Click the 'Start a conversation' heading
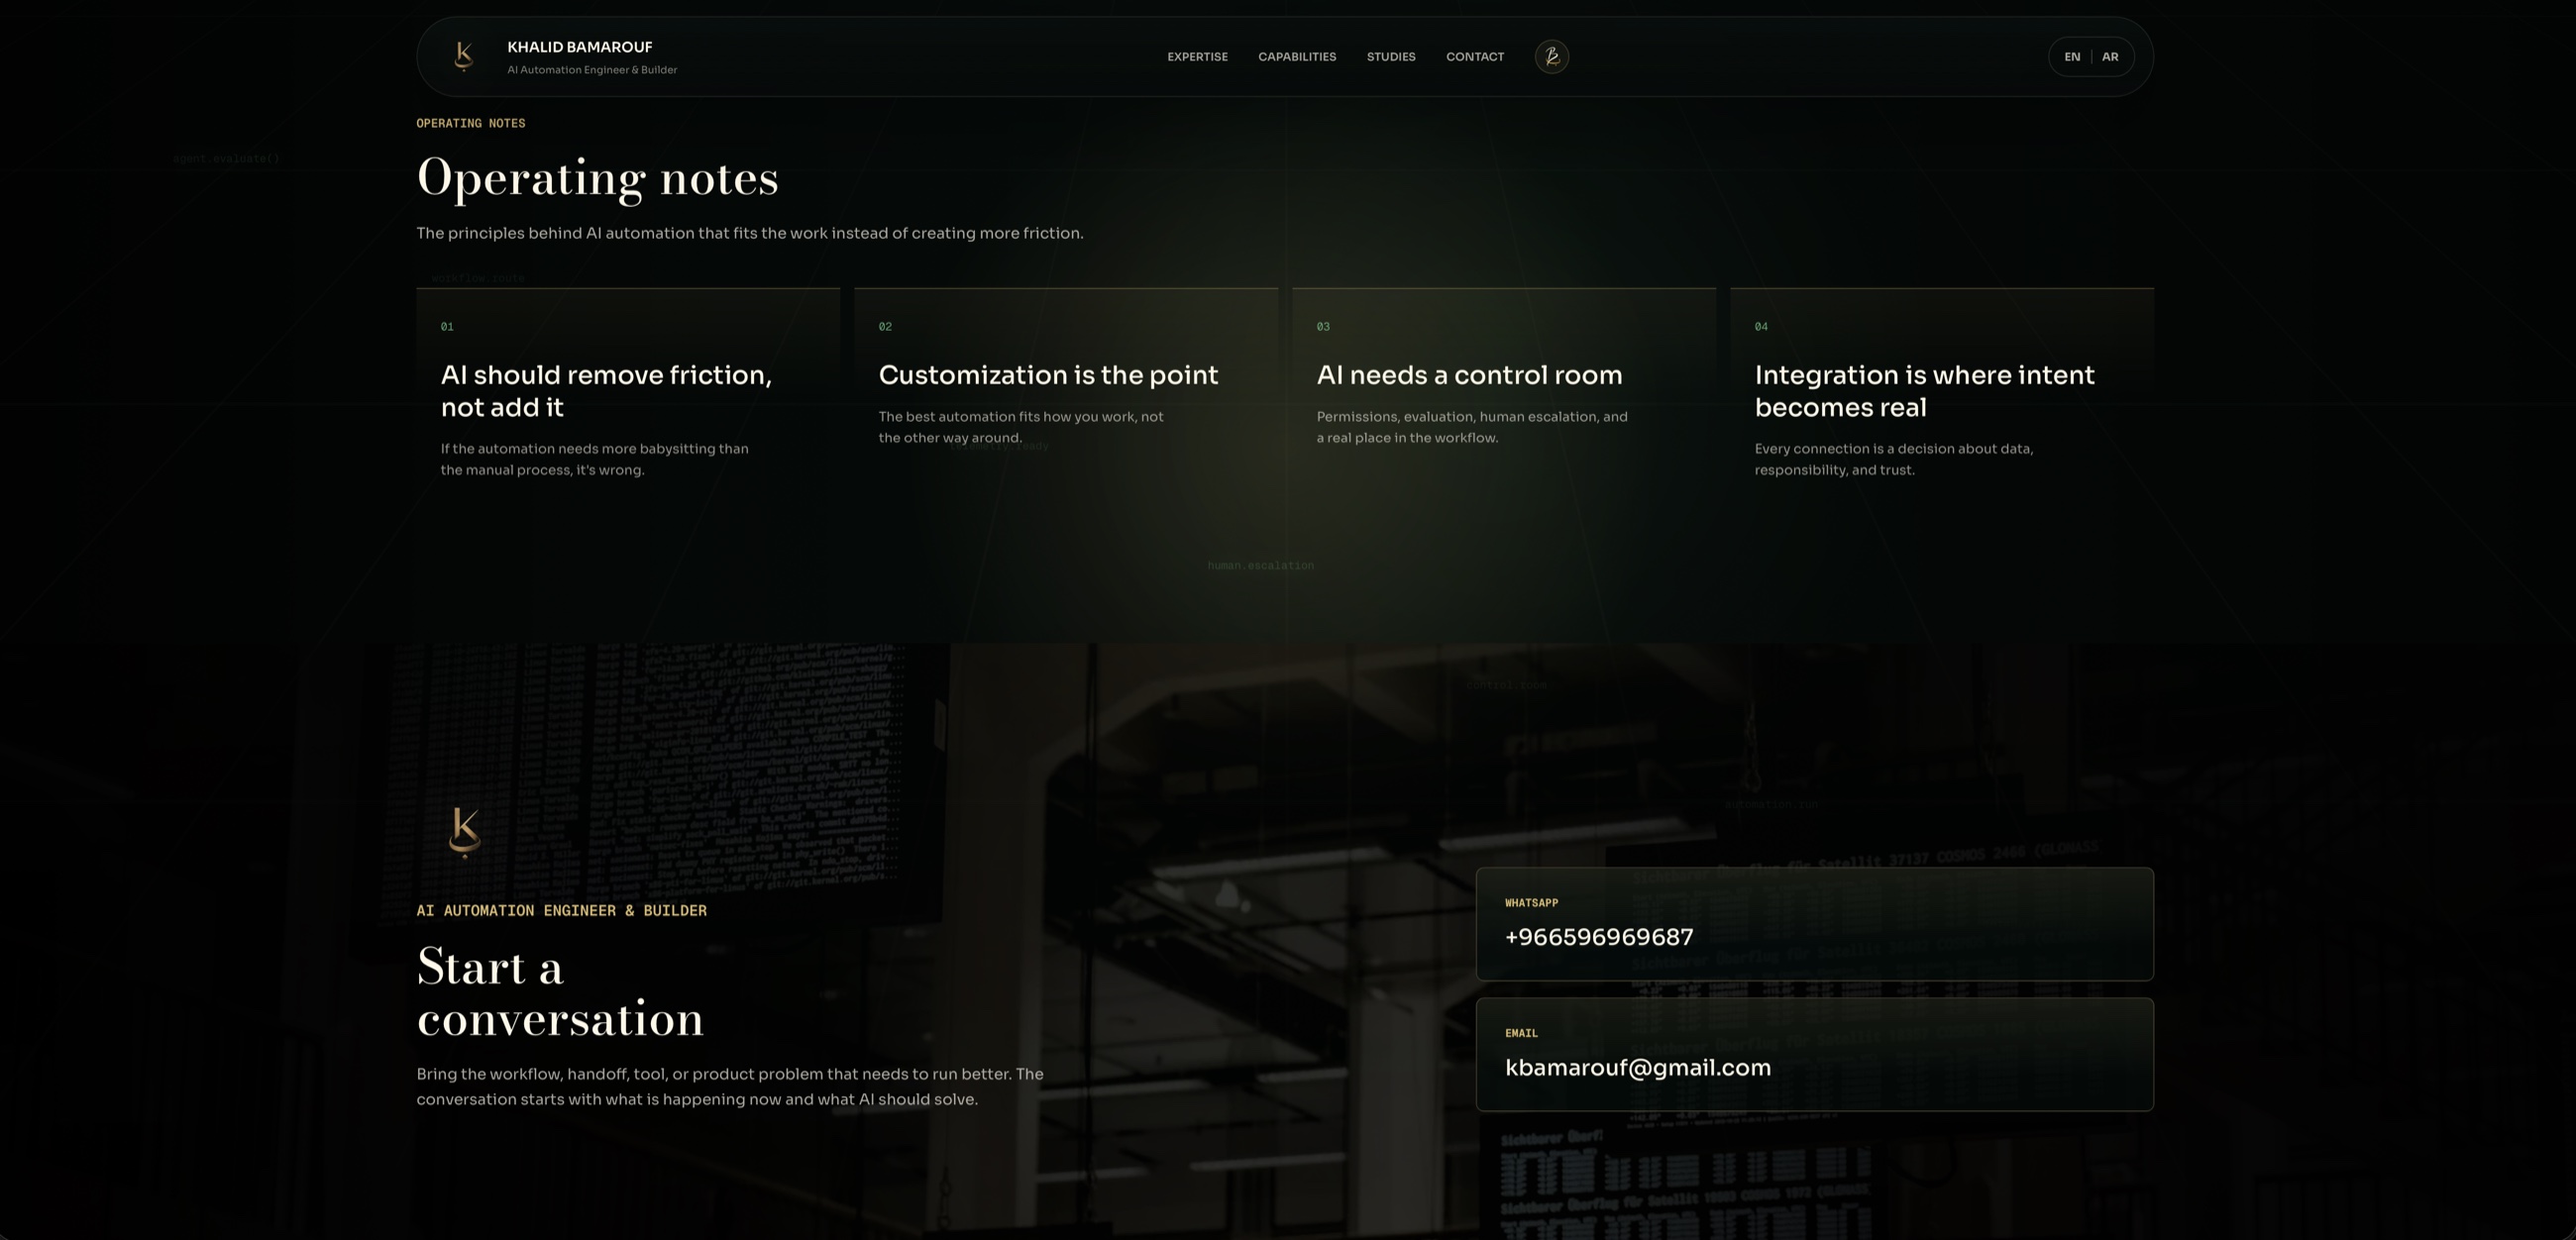The image size is (2576, 1240). point(560,993)
